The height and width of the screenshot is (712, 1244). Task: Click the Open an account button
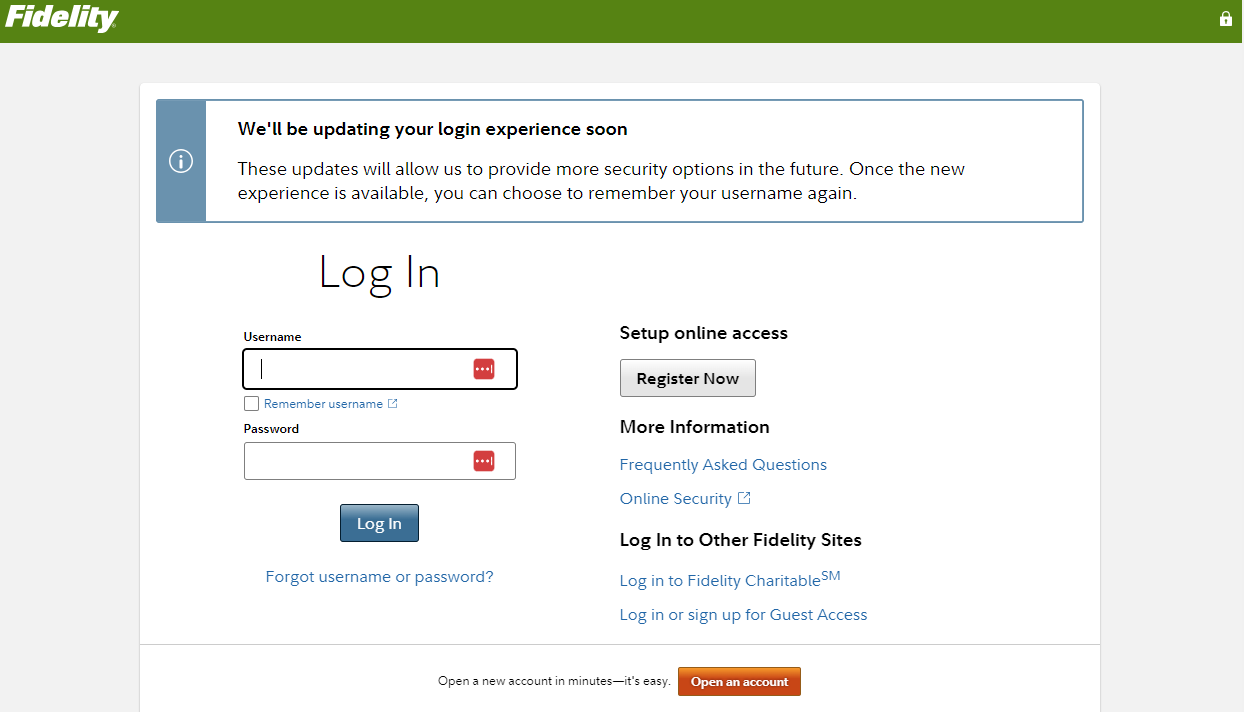pos(739,681)
